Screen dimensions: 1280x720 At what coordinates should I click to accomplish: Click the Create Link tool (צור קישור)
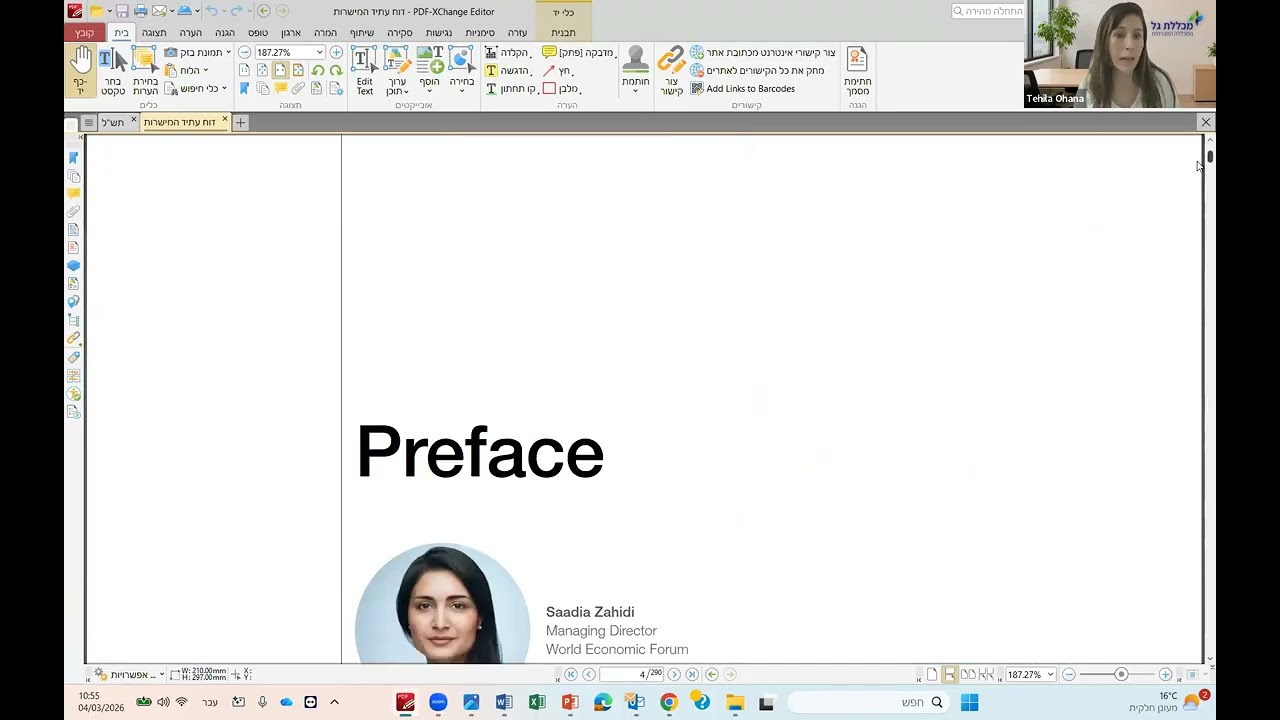671,72
